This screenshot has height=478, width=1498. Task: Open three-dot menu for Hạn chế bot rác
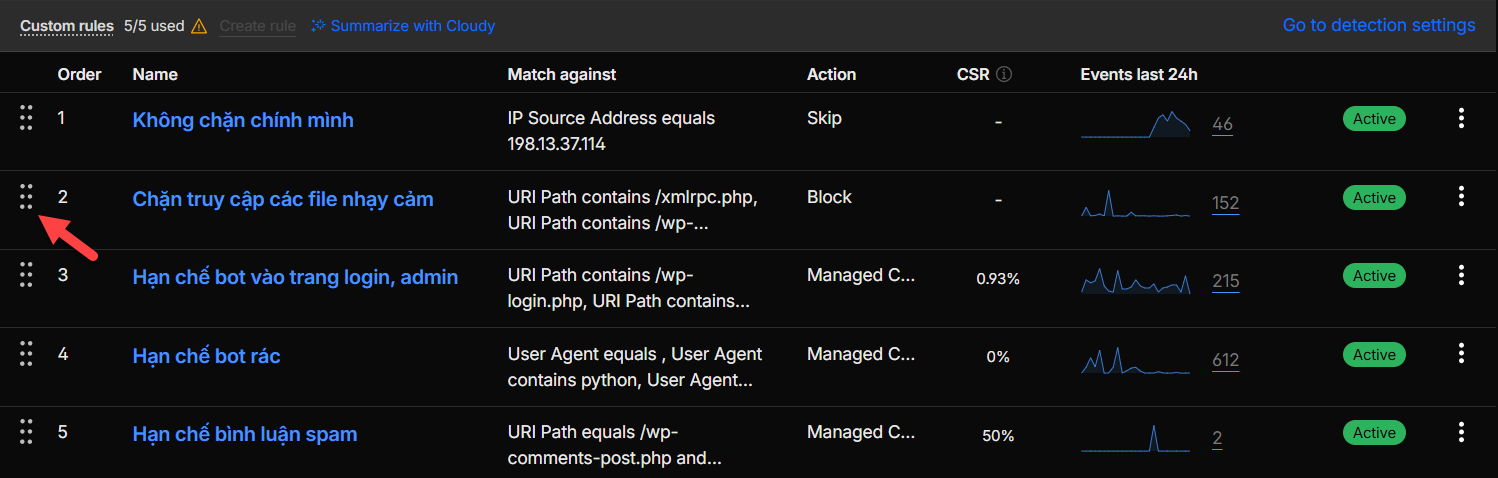[x=1461, y=354]
